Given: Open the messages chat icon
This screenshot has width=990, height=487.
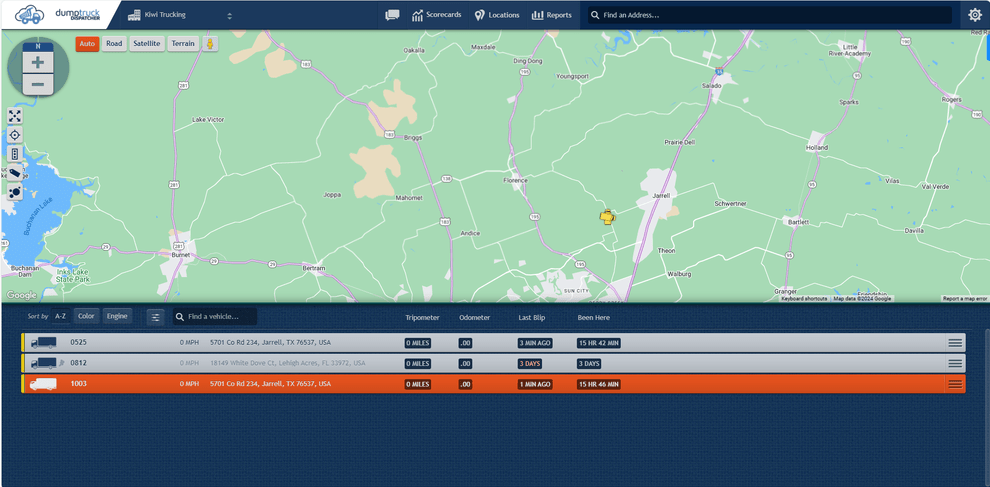Looking at the screenshot, I should tap(392, 15).
